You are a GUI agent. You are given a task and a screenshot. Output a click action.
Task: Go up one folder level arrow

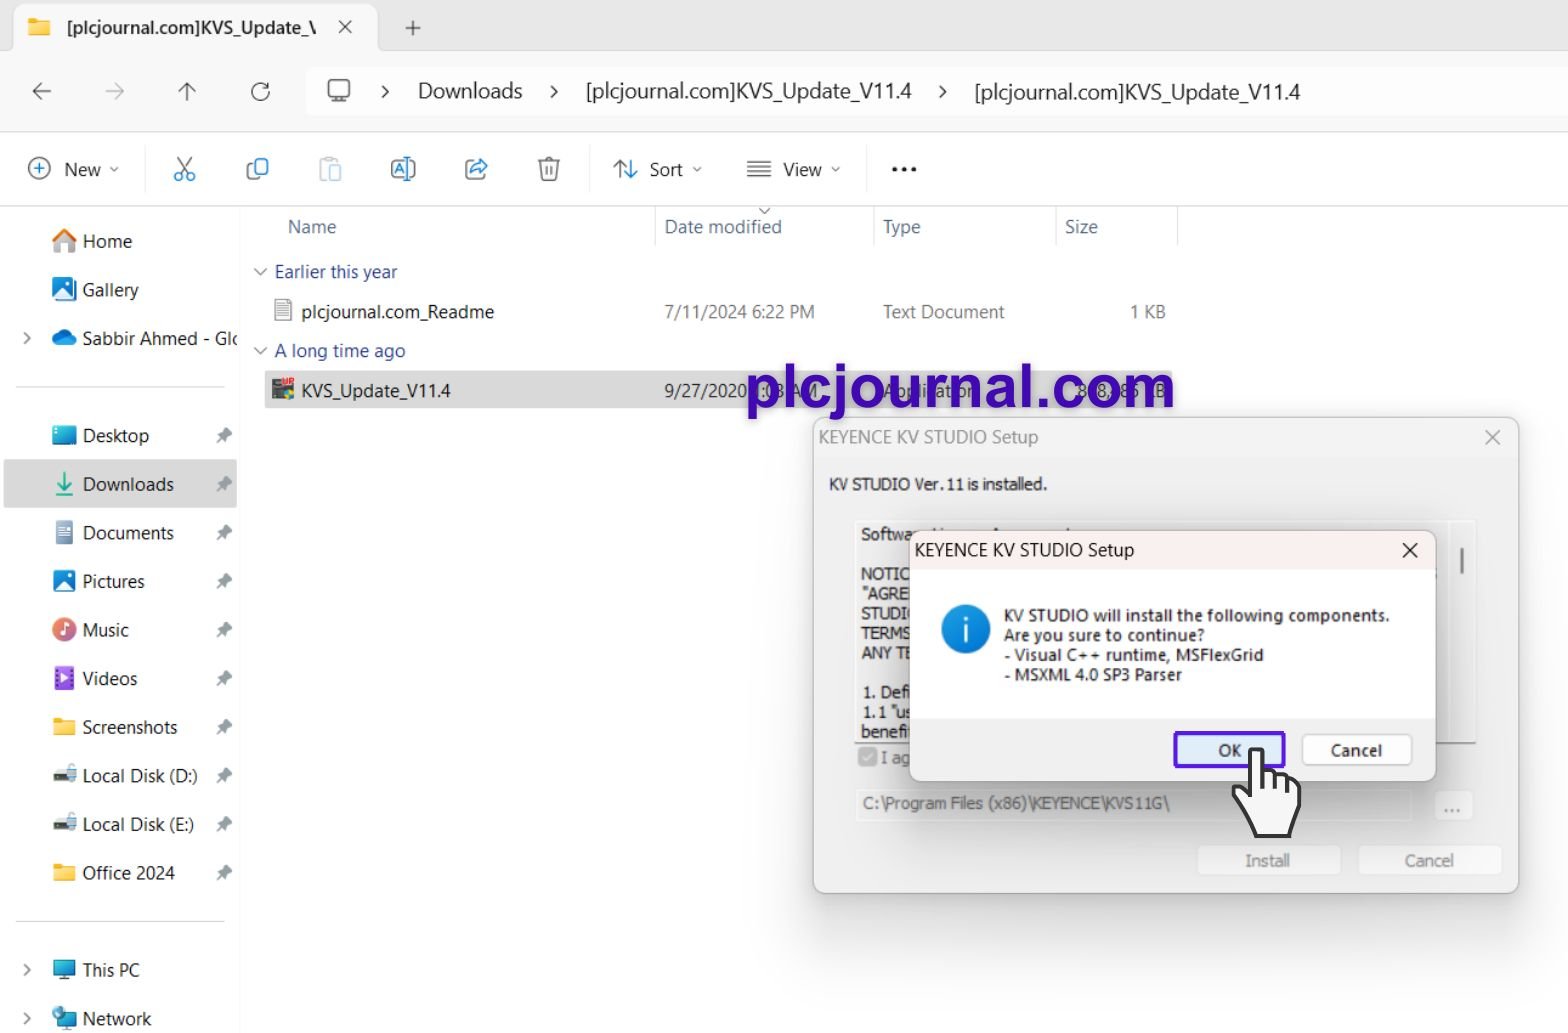187,92
